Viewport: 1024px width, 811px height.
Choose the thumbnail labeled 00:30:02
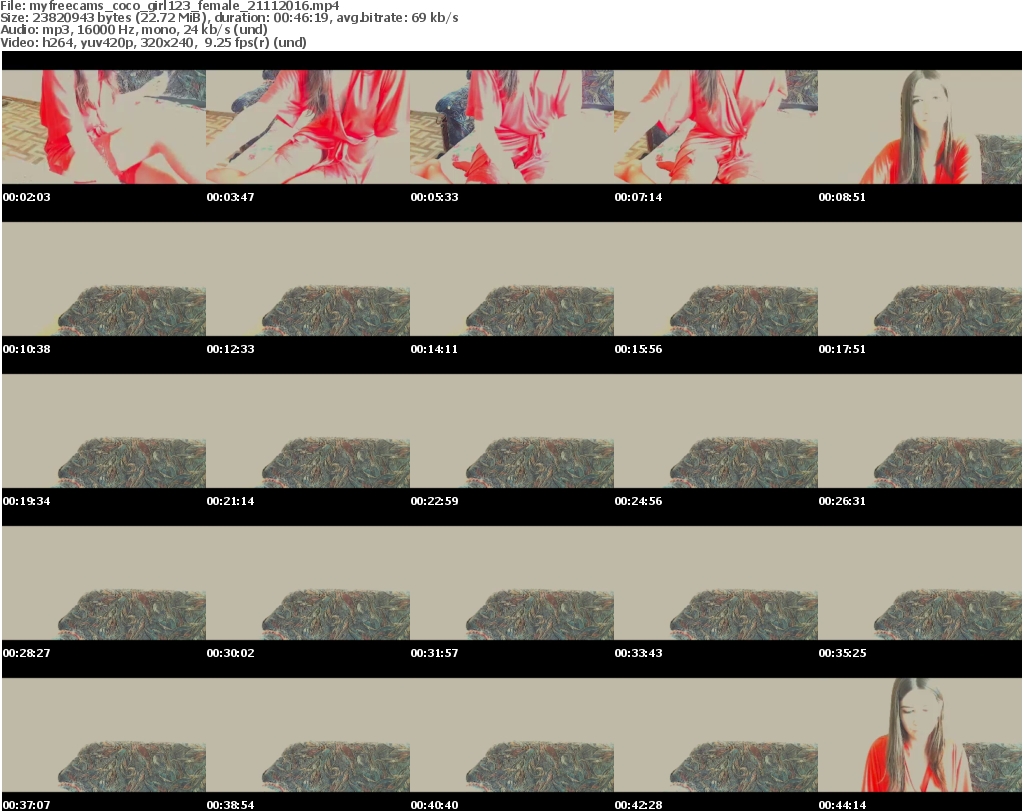[x=308, y=582]
